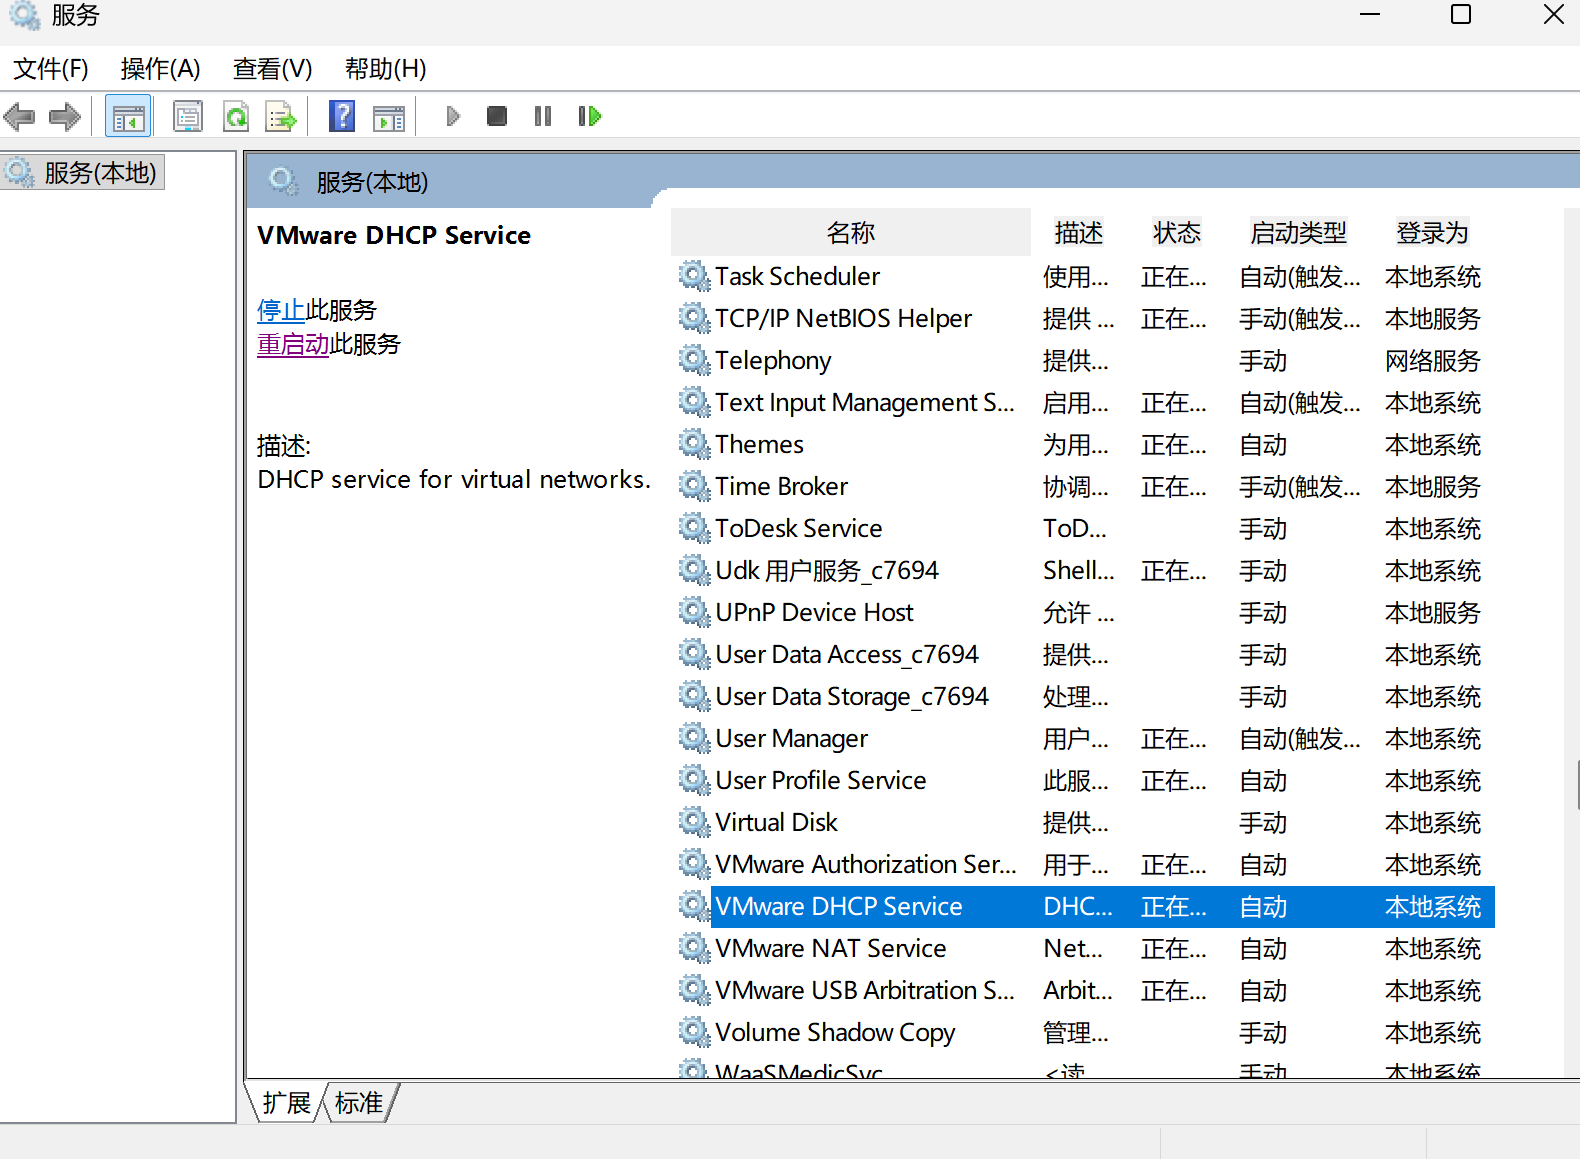Open the 帮助(H) menu

[x=386, y=69]
